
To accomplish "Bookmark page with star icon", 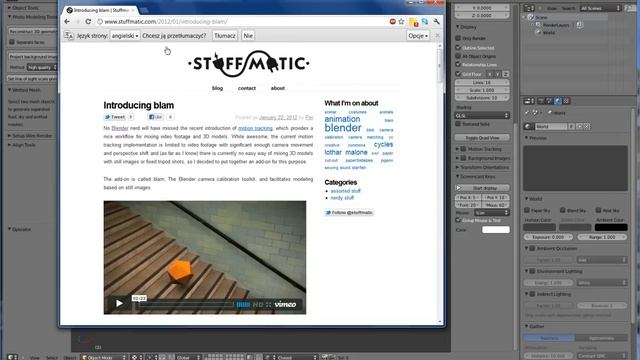I will coord(401,22).
